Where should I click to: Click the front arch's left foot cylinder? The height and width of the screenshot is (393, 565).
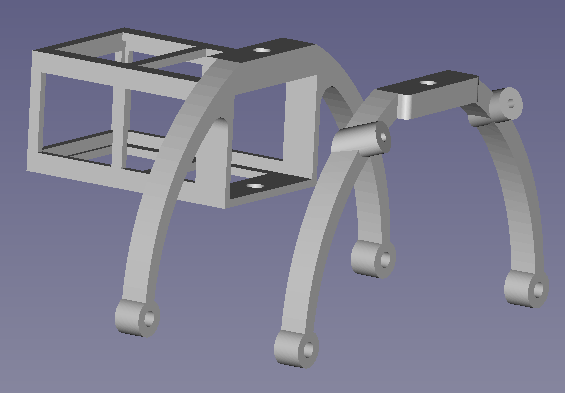pyautogui.click(x=137, y=318)
